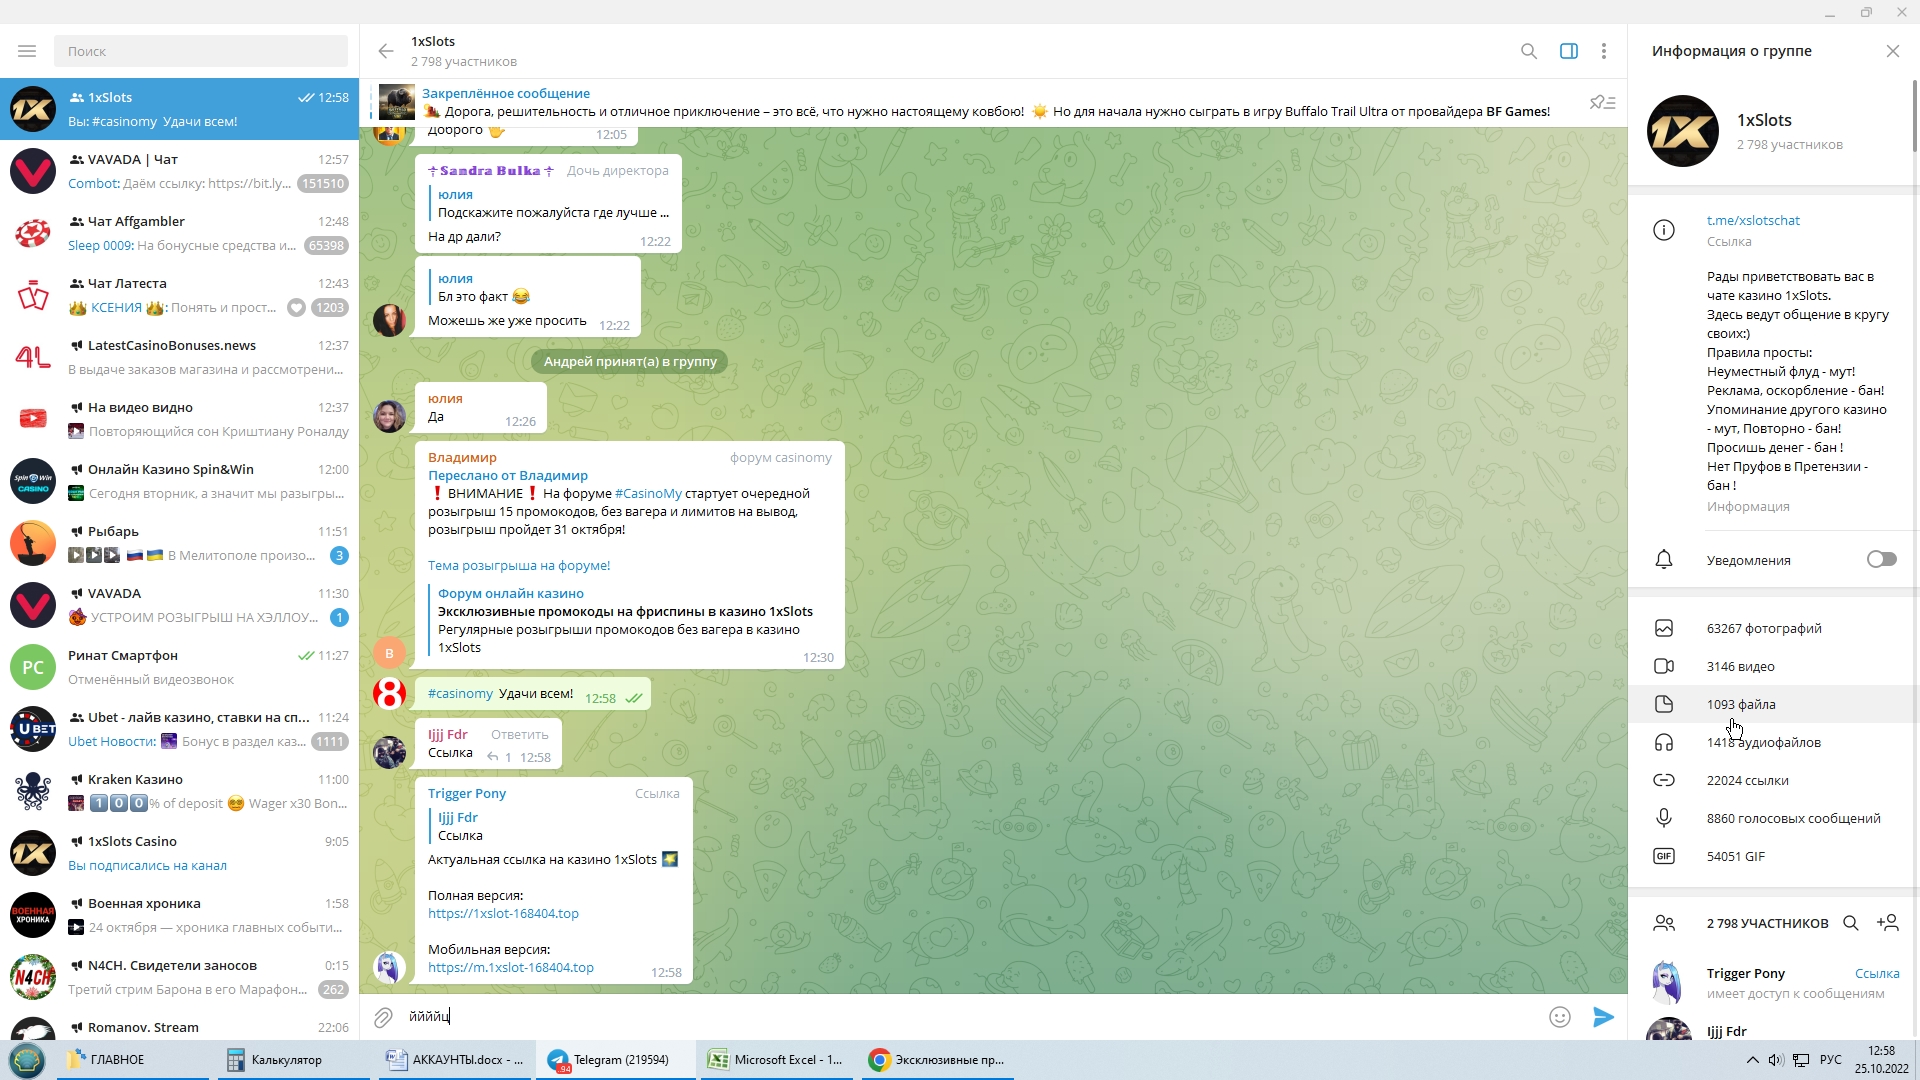Open 1093 files shared media
This screenshot has height=1080, width=1920.
click(1772, 704)
